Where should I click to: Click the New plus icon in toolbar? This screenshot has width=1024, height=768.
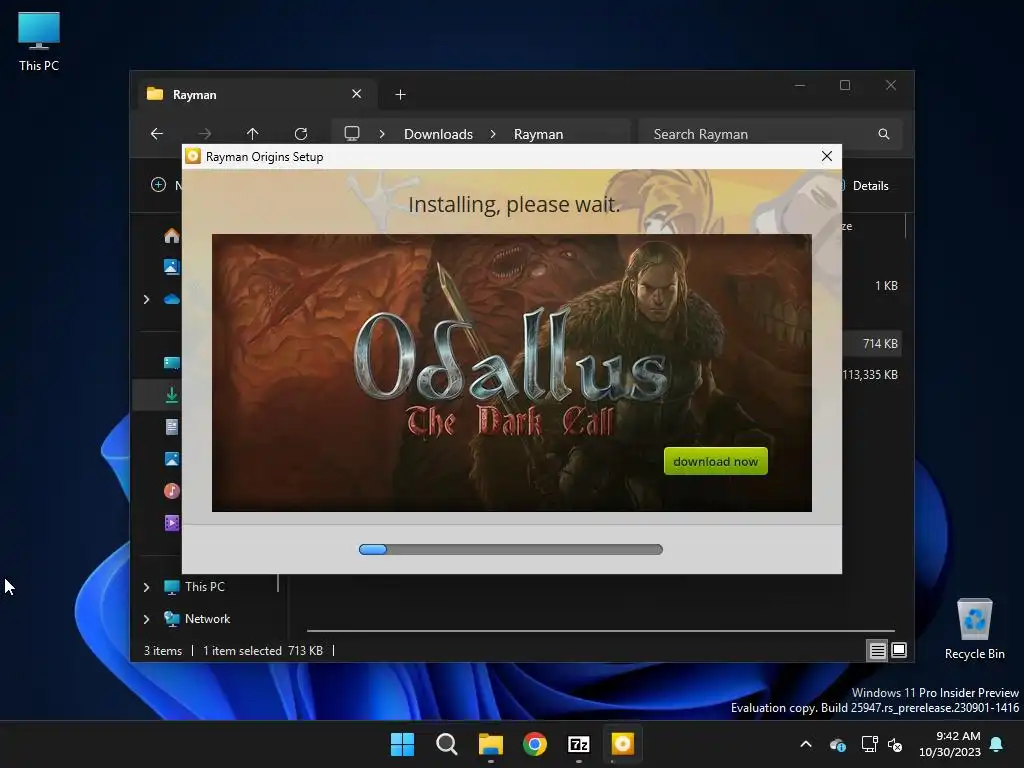click(x=159, y=185)
